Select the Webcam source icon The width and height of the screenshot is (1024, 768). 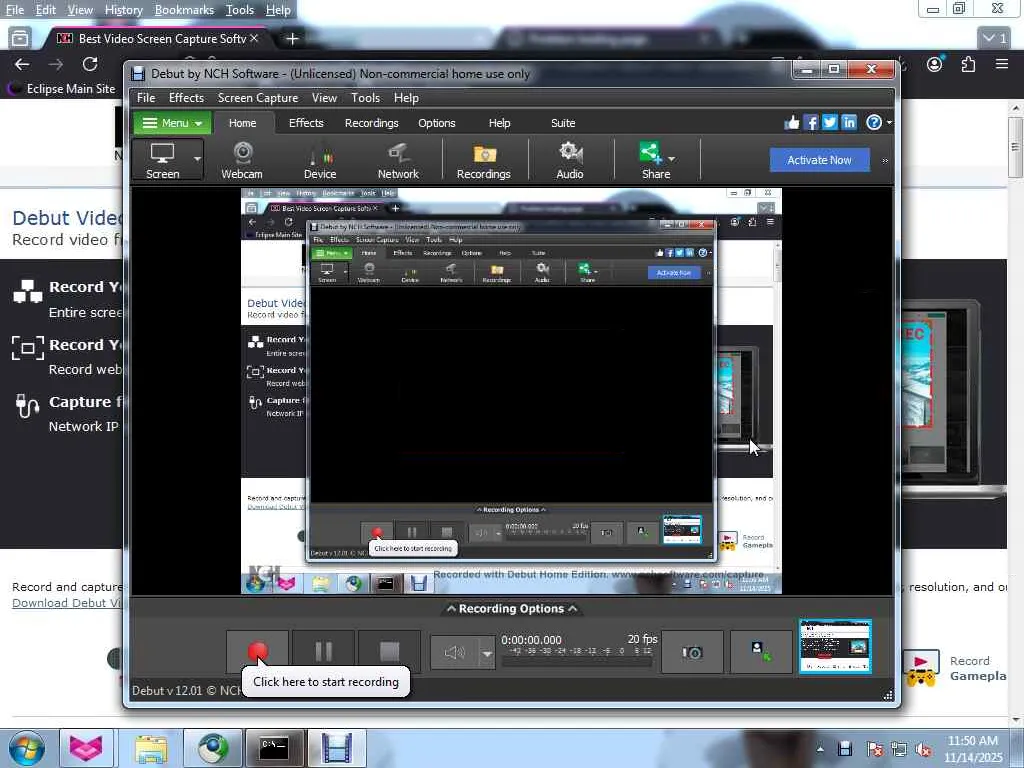coord(242,160)
